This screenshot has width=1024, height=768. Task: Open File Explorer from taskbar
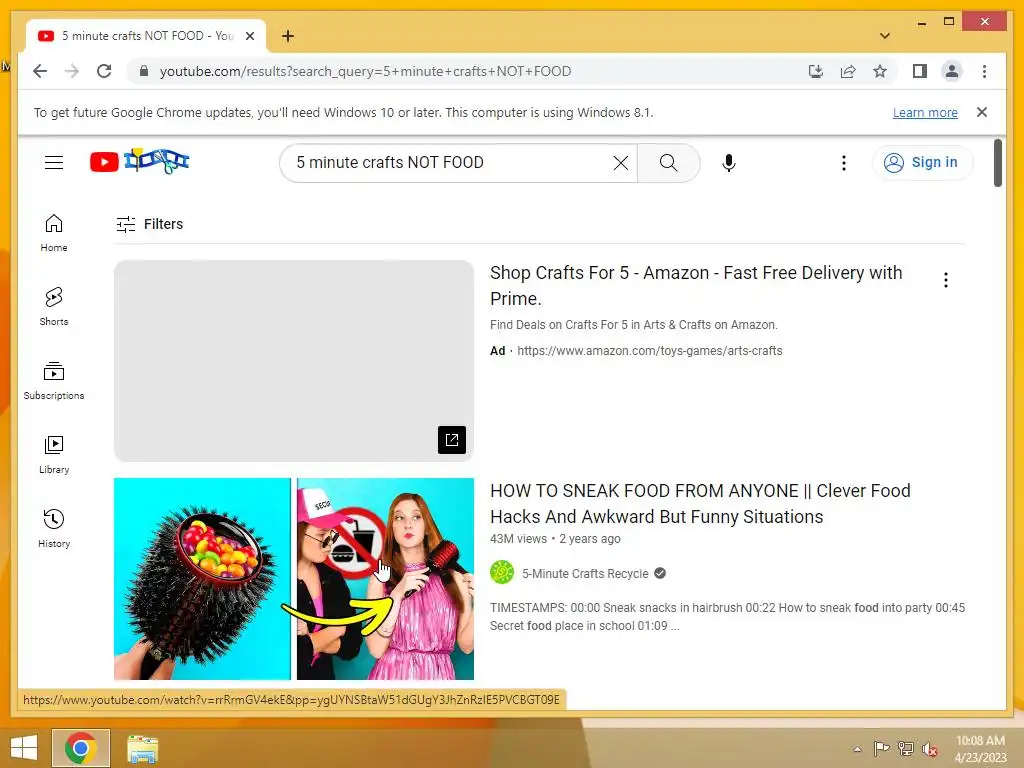(x=142, y=749)
